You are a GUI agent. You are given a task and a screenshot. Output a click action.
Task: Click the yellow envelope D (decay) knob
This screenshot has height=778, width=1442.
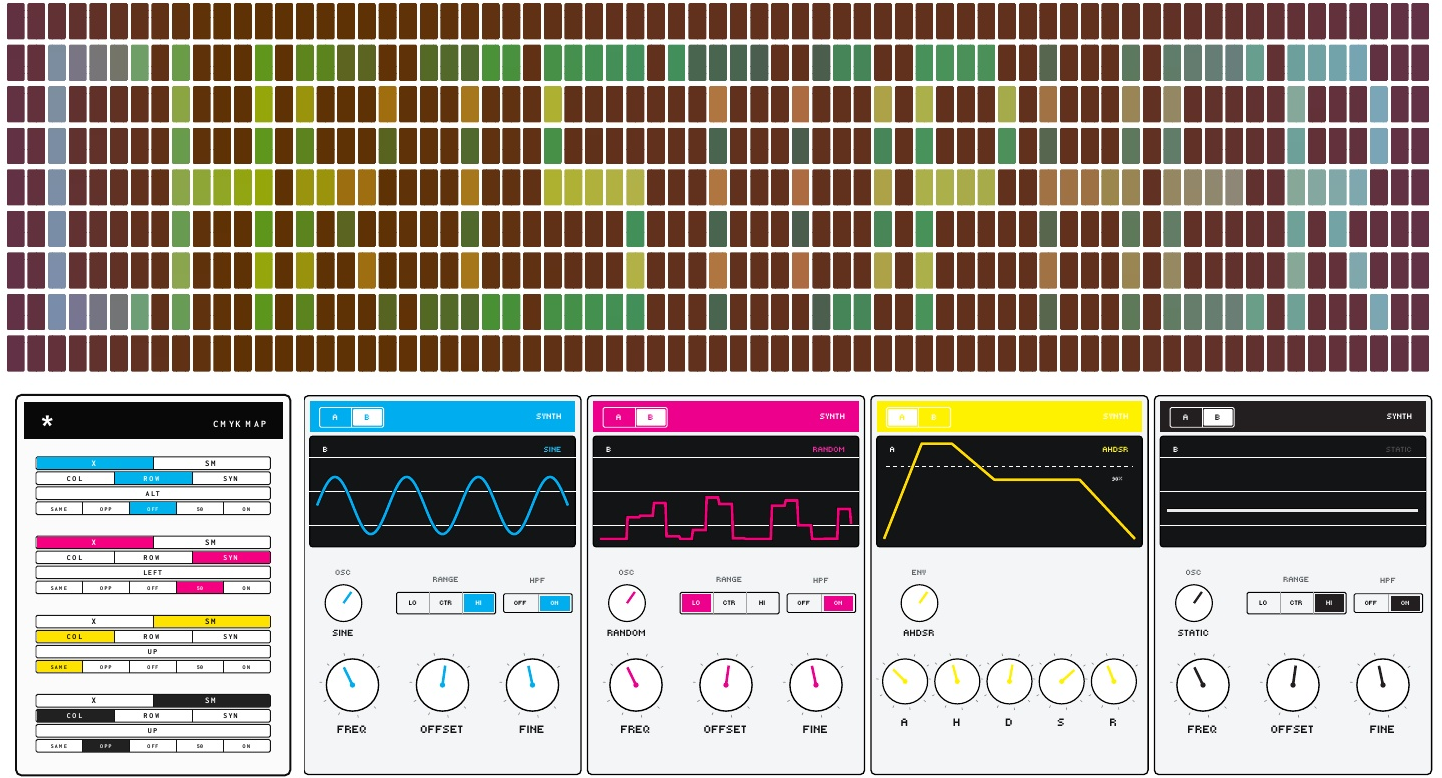1009,682
